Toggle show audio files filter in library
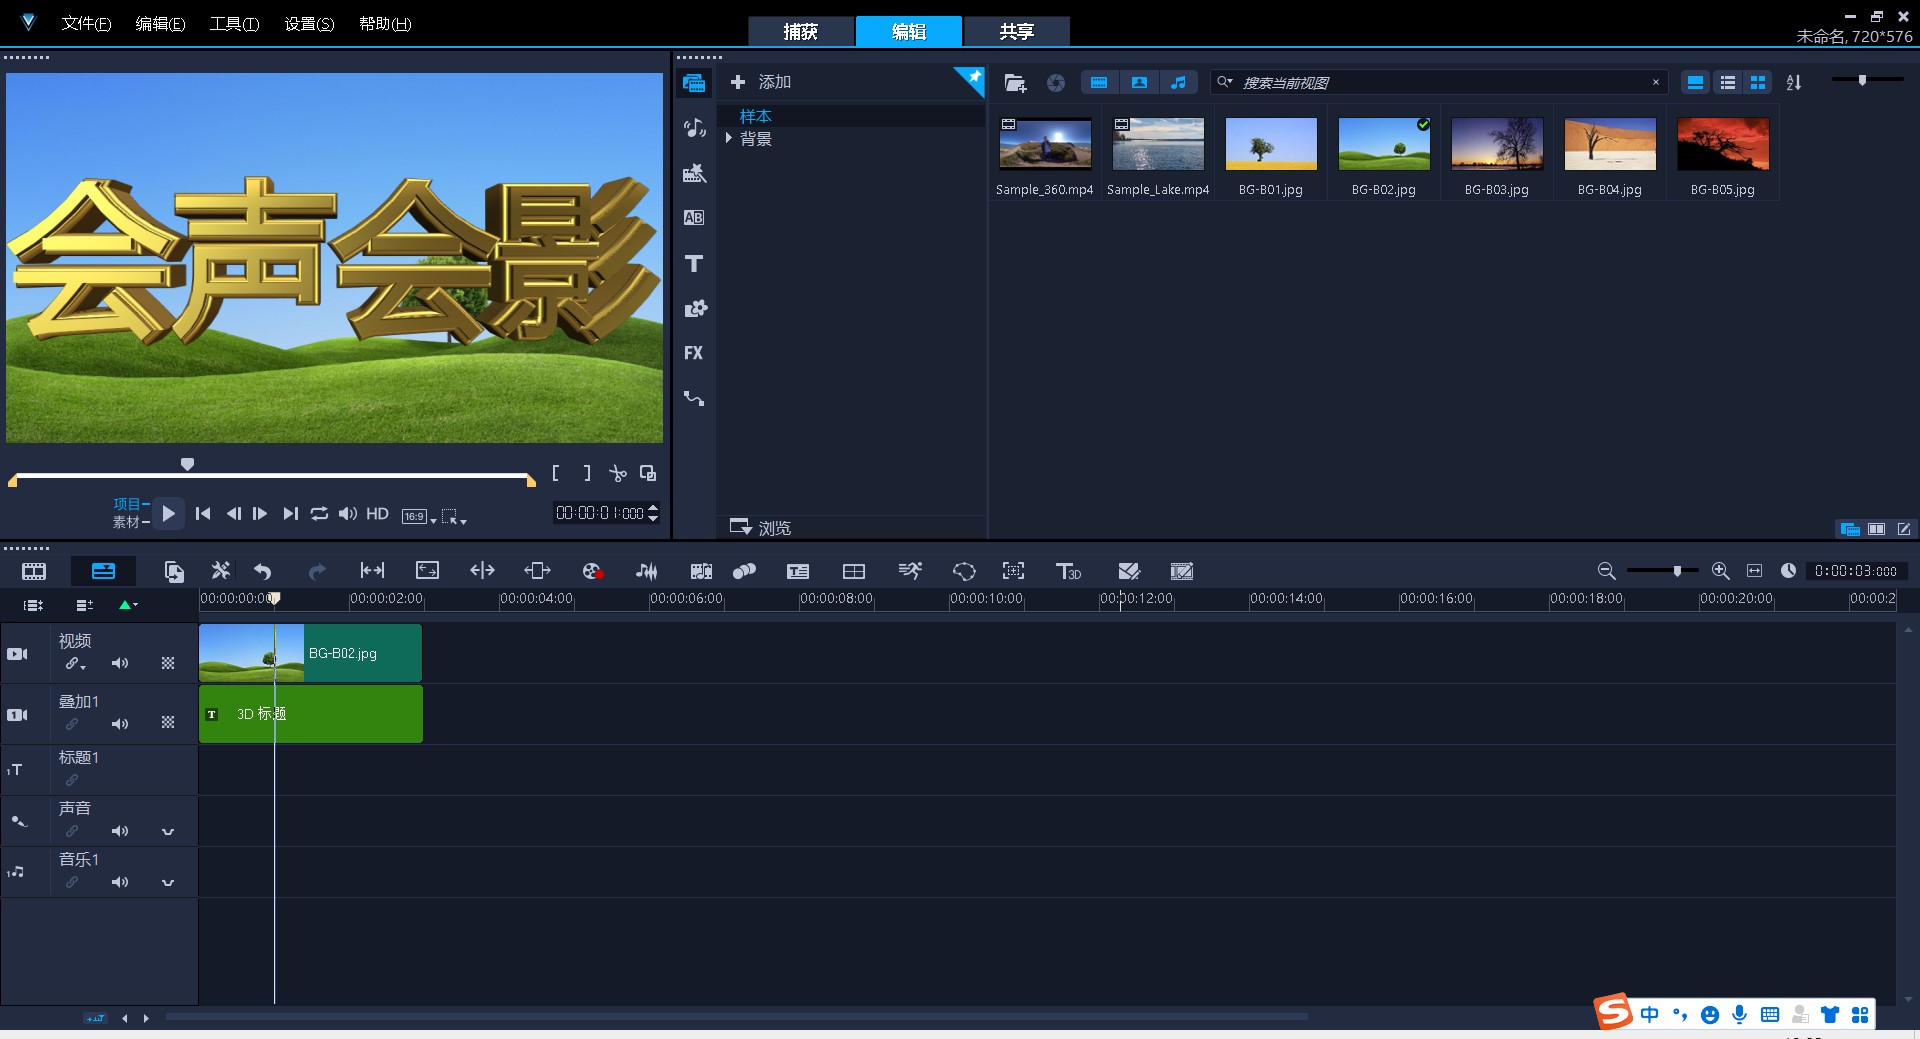This screenshot has height=1039, width=1920. tap(1178, 83)
